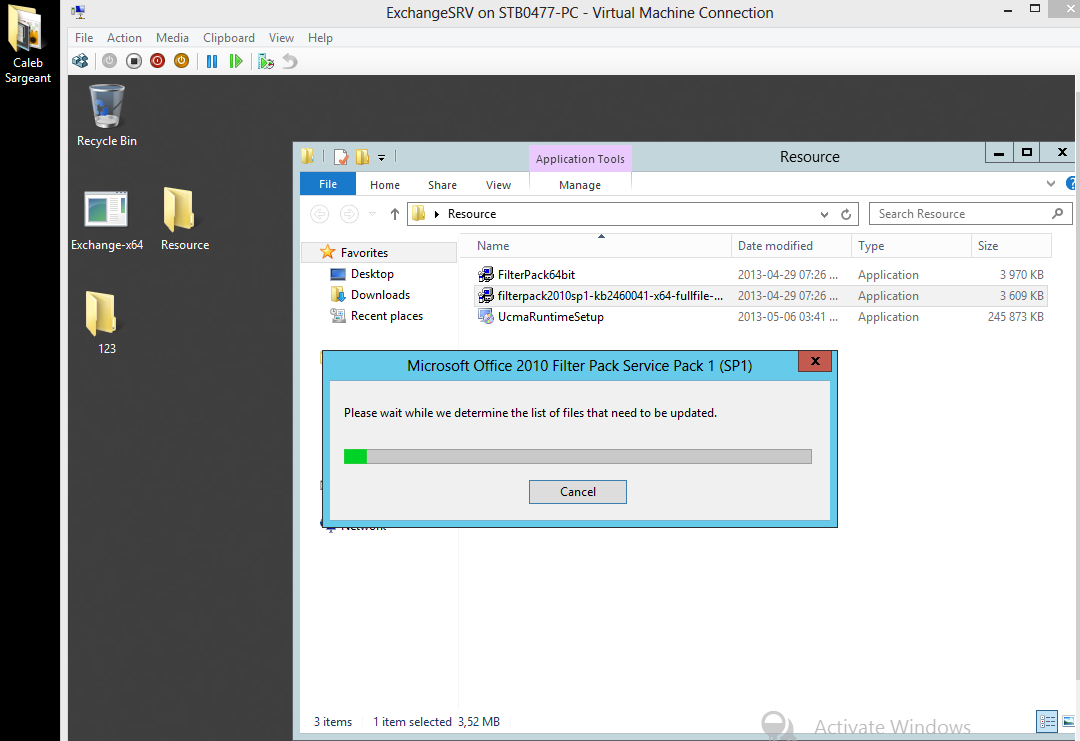This screenshot has width=1080, height=741.
Task: Click the Explorer window folder icon in title bar
Action: point(308,157)
